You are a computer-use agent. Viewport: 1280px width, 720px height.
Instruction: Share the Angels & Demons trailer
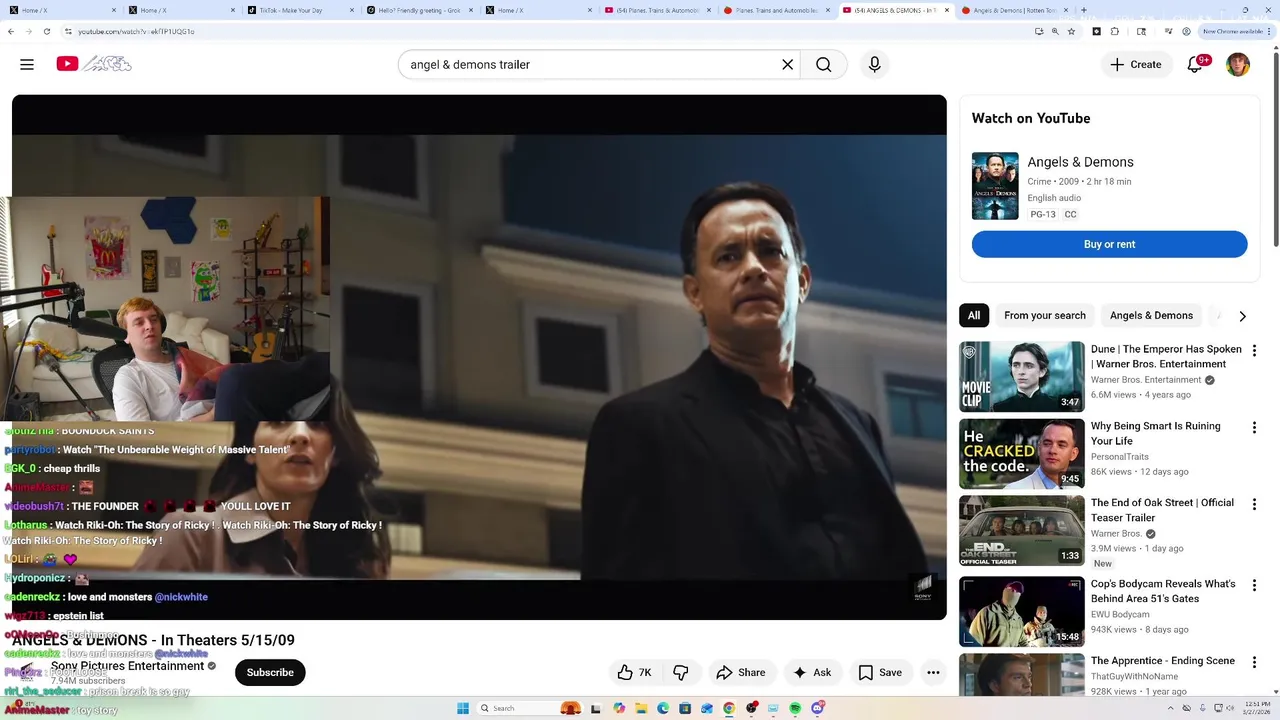coord(741,672)
